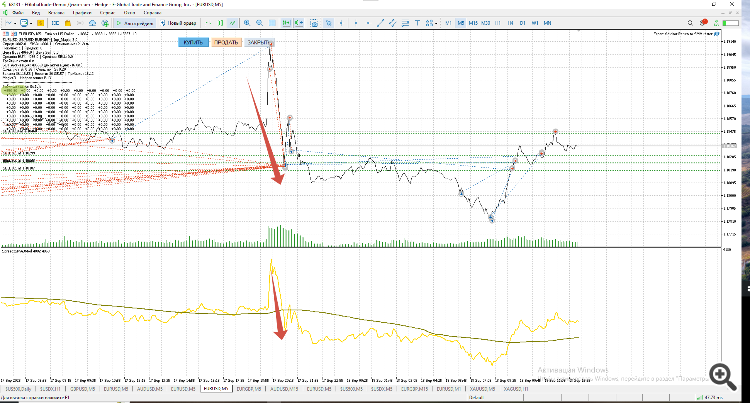
Task: Expand the graphical objects dropdown arrow
Action: 436,23
